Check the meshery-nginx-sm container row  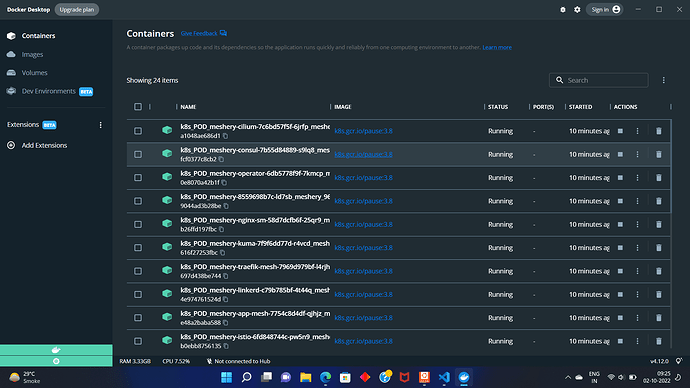tap(138, 224)
